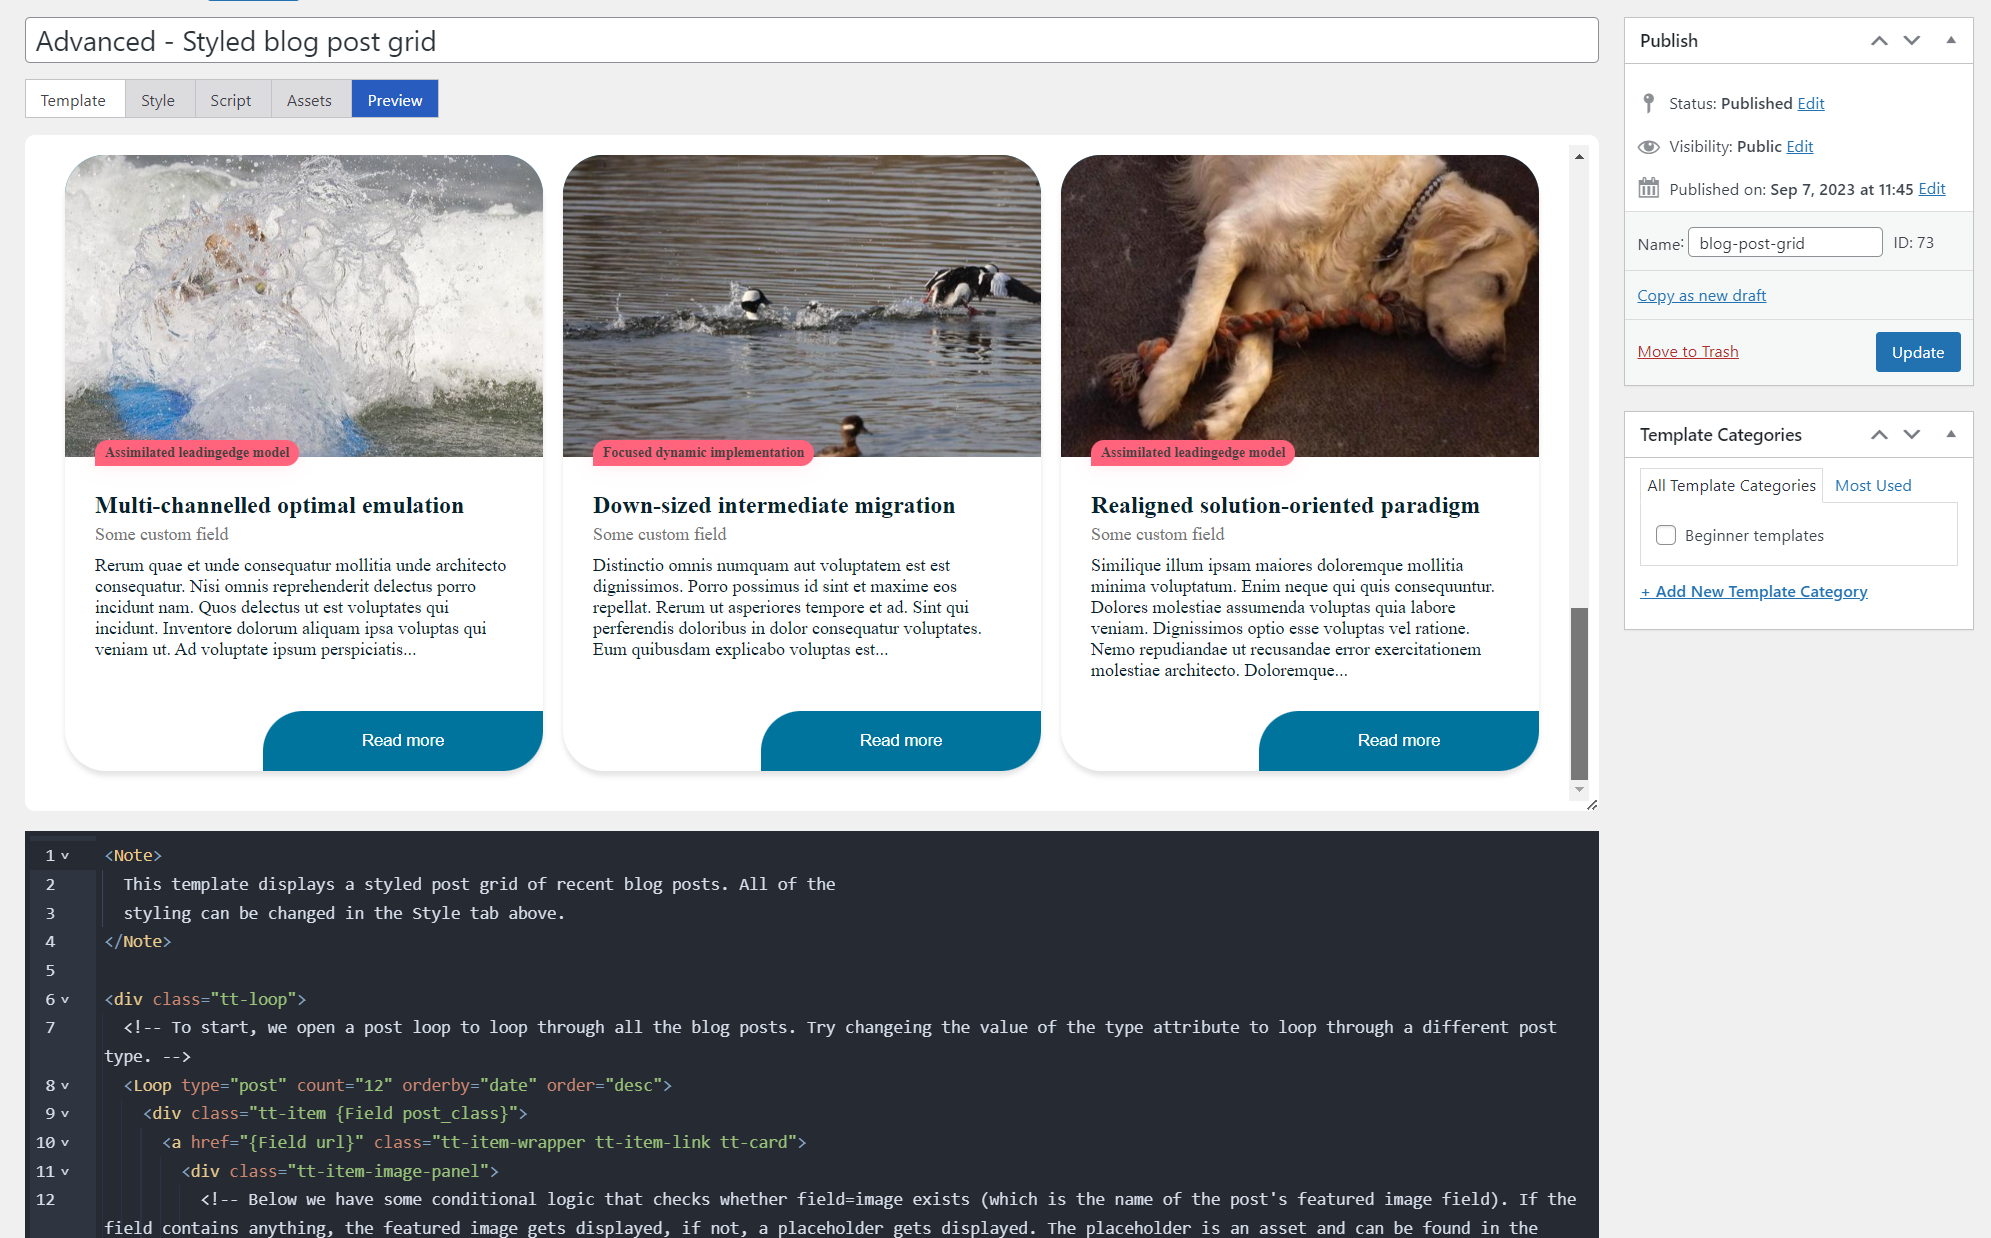The width and height of the screenshot is (1991, 1238).
Task: Move Template Categories panel up arrow
Action: (1879, 435)
